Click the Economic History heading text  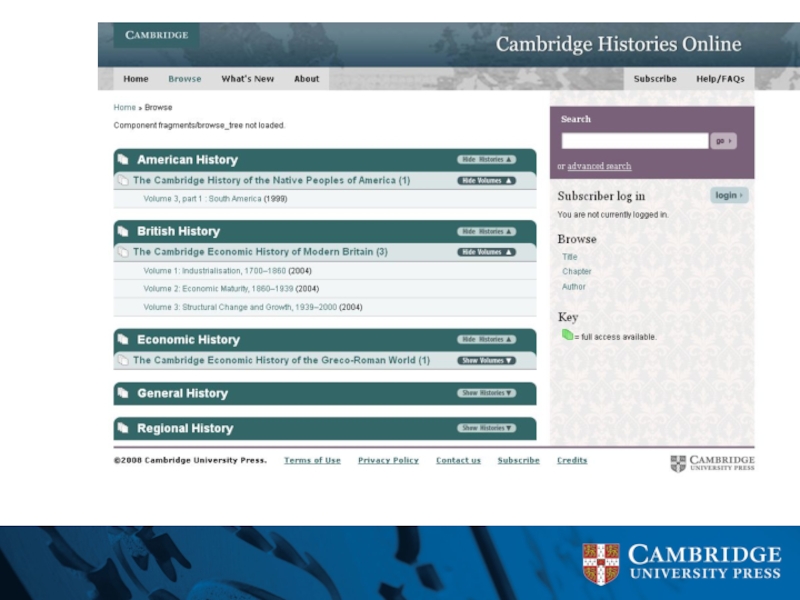pyautogui.click(x=188, y=340)
